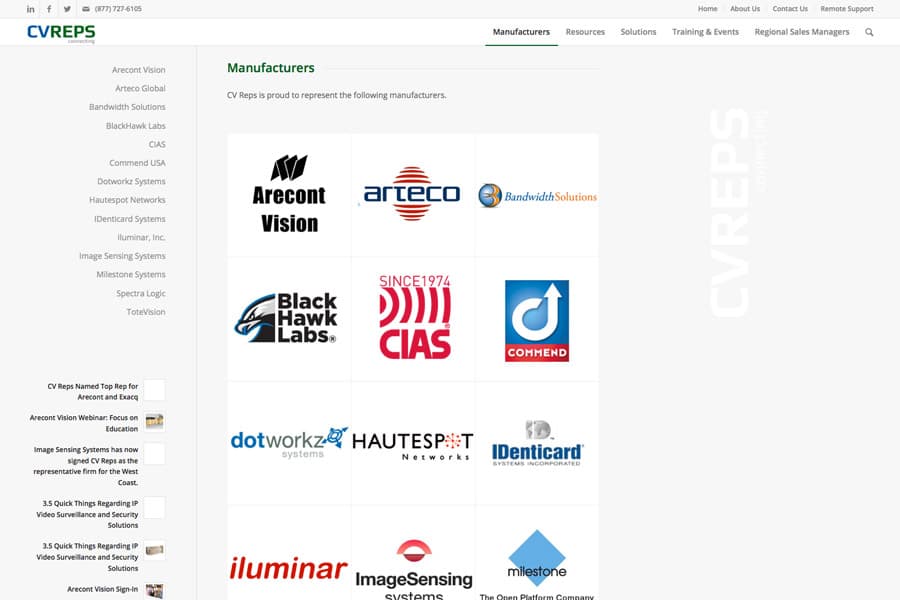This screenshot has width=900, height=600.
Task: Select BlackHawk Labs in sidebar
Action: (135, 126)
